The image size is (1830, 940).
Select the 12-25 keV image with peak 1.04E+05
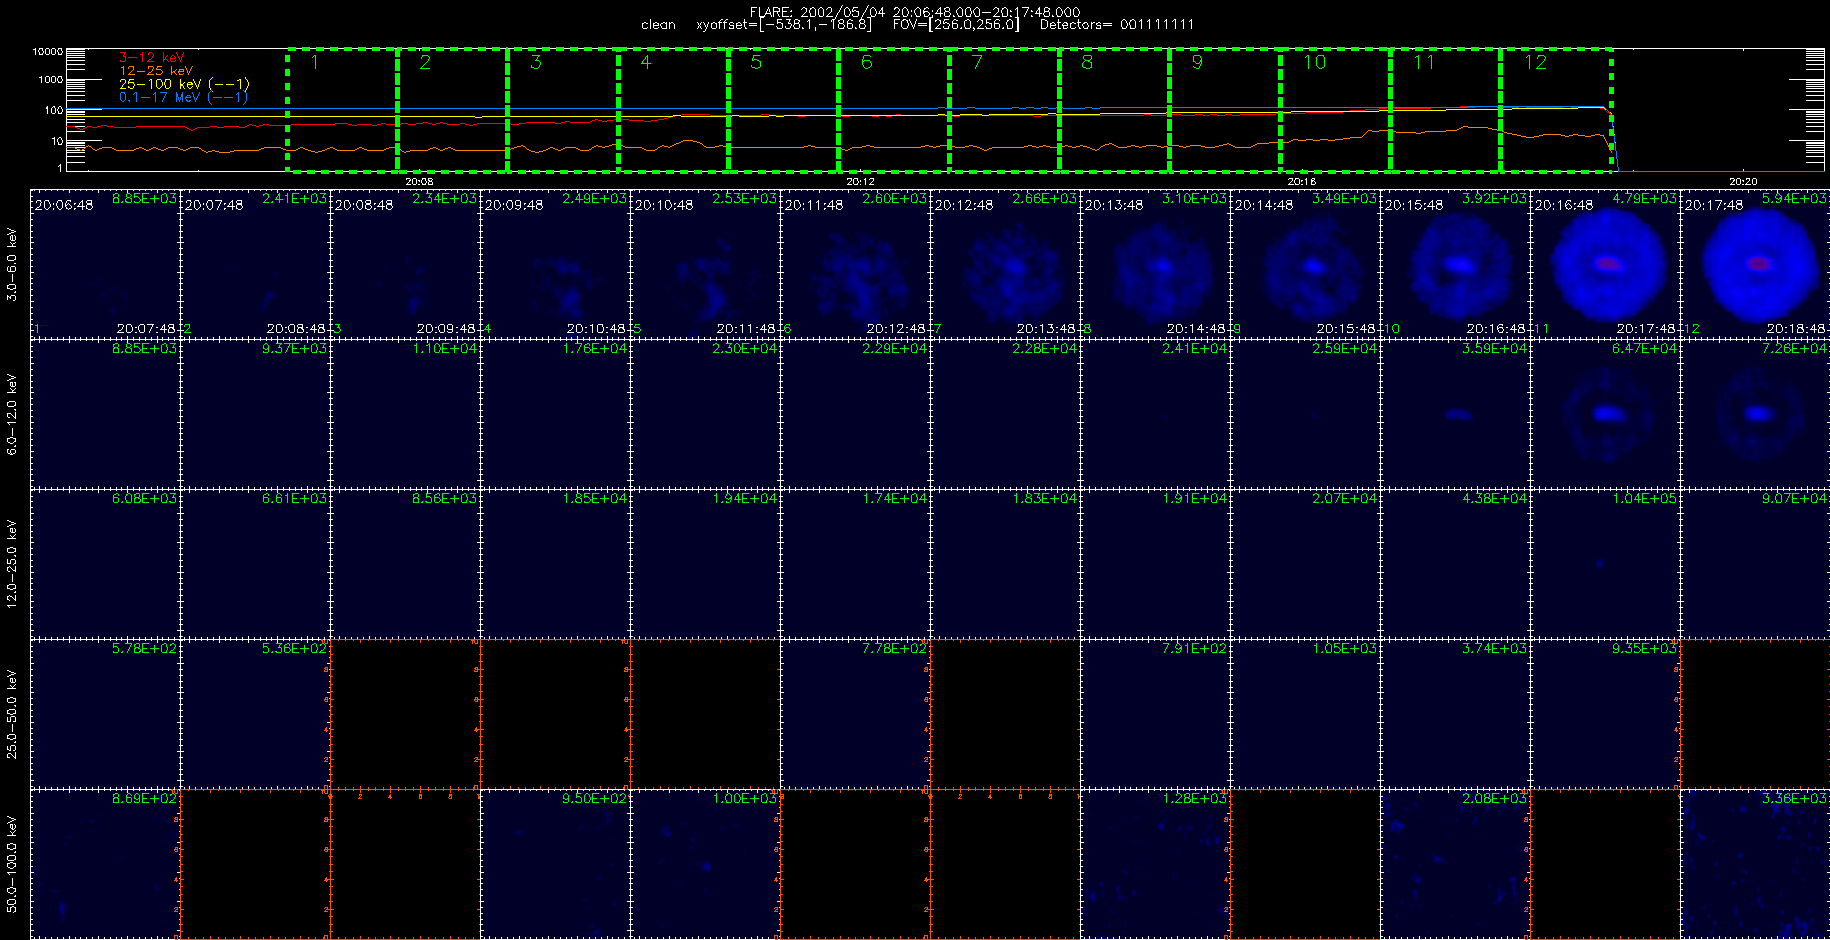[x=1606, y=564]
